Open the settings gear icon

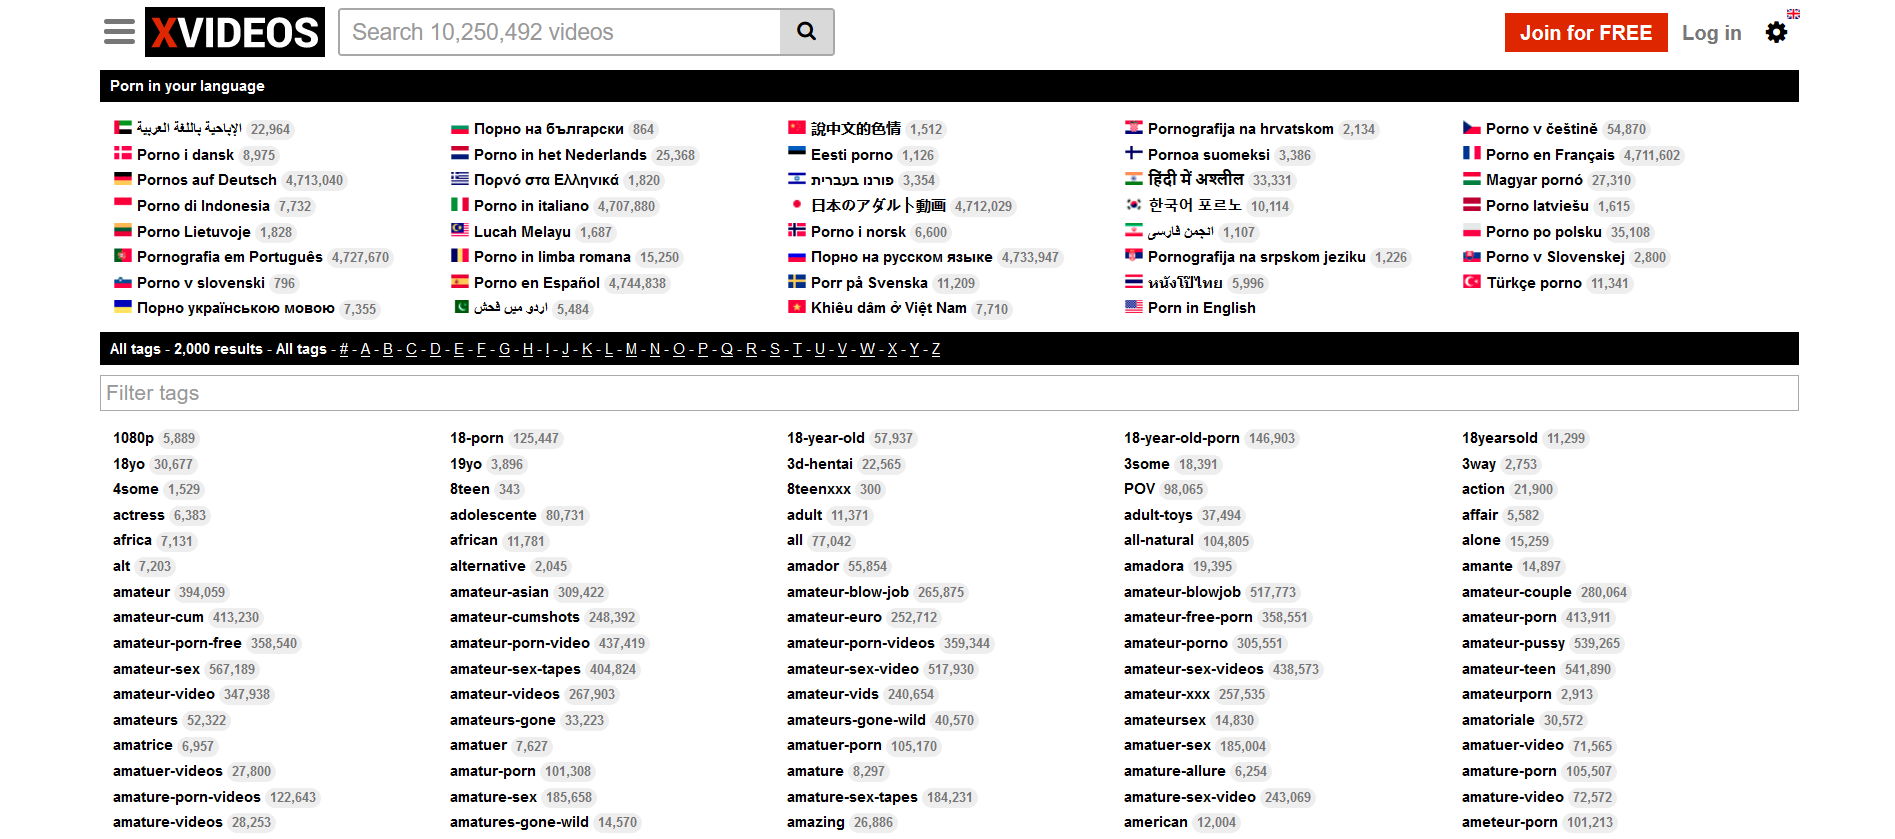[1776, 32]
